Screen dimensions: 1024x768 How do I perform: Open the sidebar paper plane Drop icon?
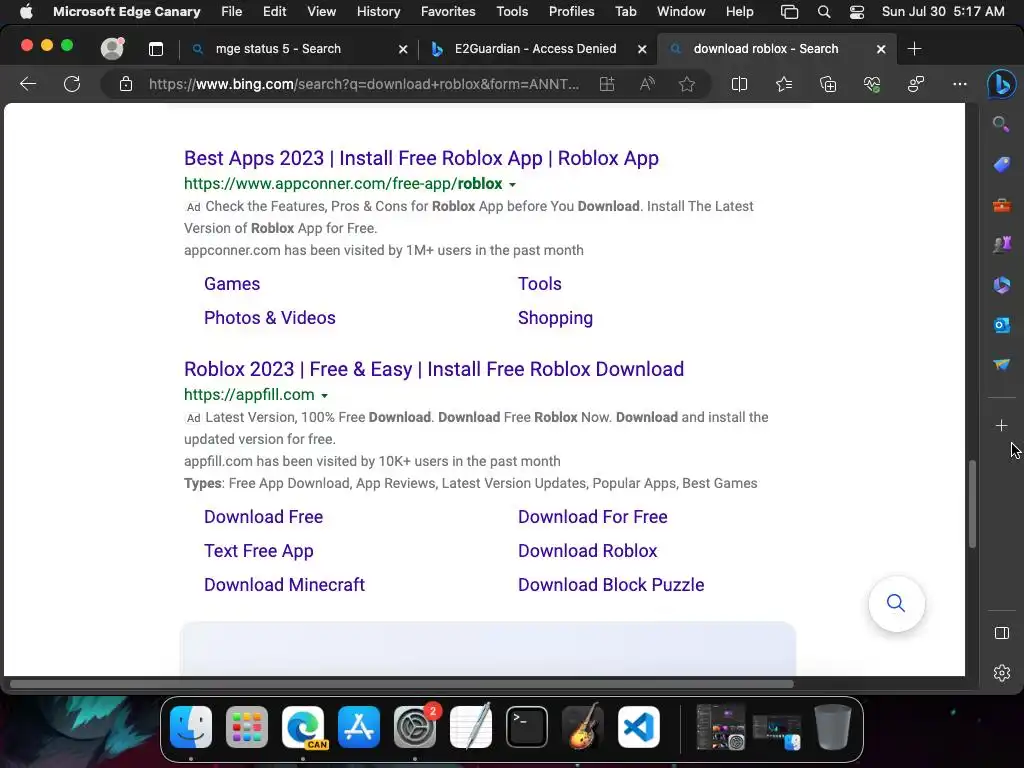1001,364
